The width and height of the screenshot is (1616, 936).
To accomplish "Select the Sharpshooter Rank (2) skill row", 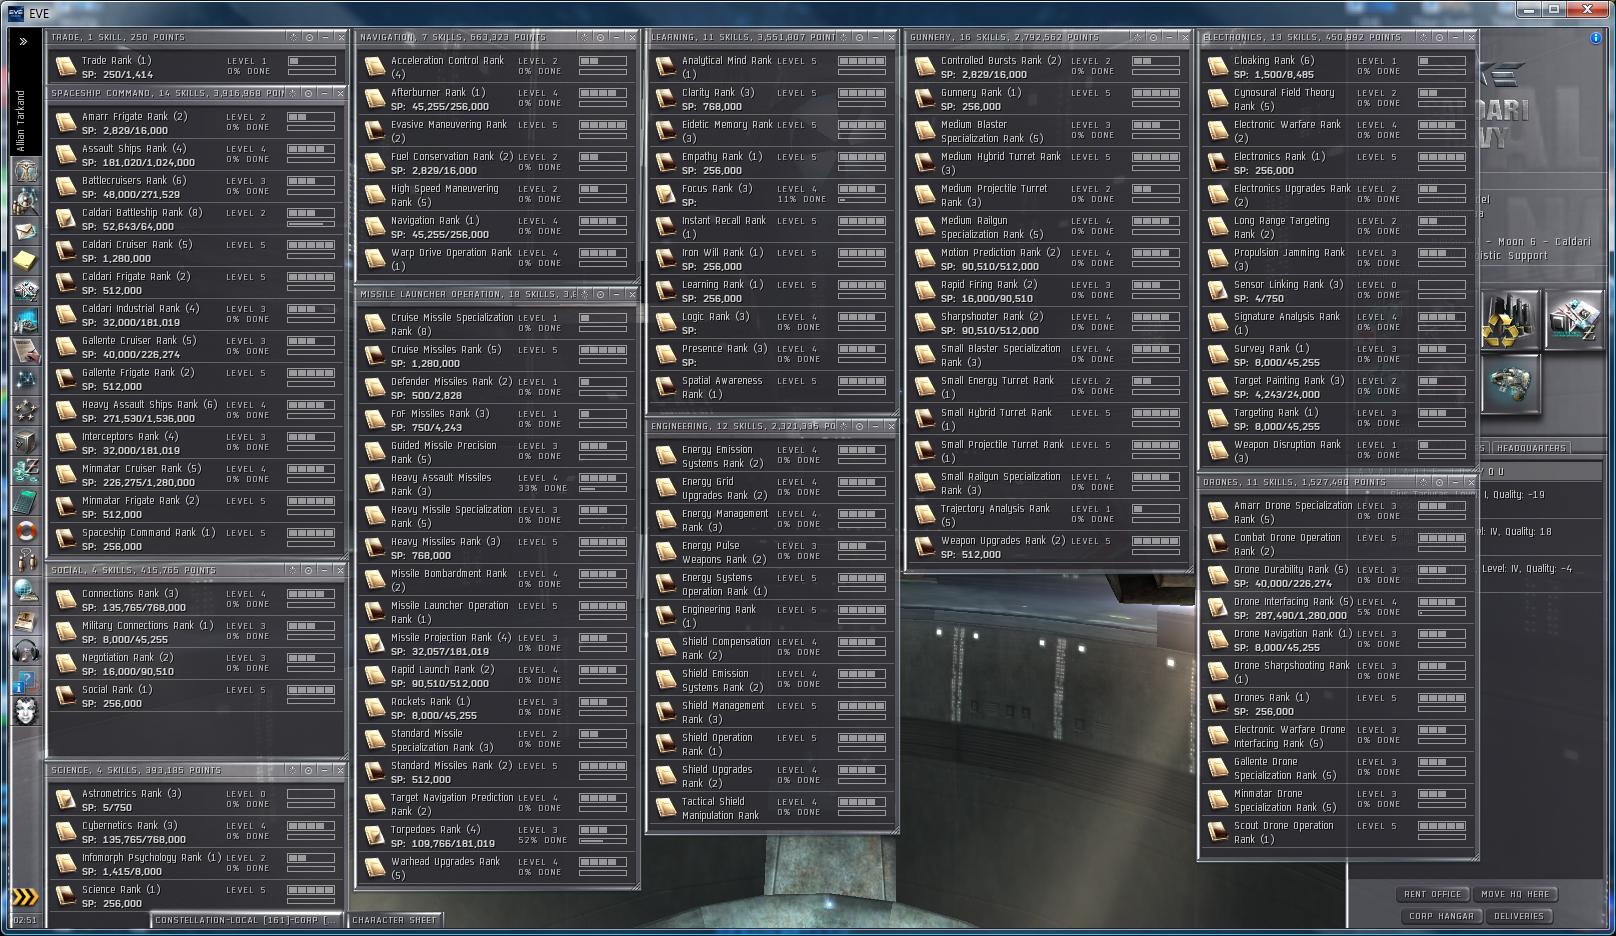I will click(x=1047, y=323).
